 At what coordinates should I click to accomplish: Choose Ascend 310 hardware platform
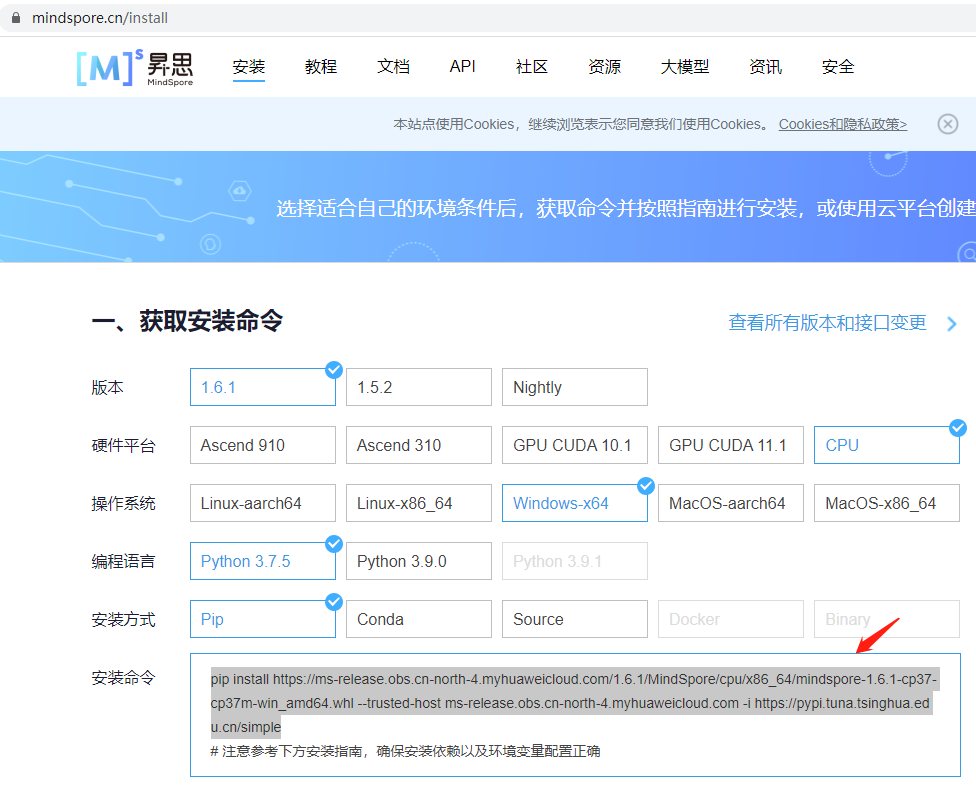(x=419, y=445)
